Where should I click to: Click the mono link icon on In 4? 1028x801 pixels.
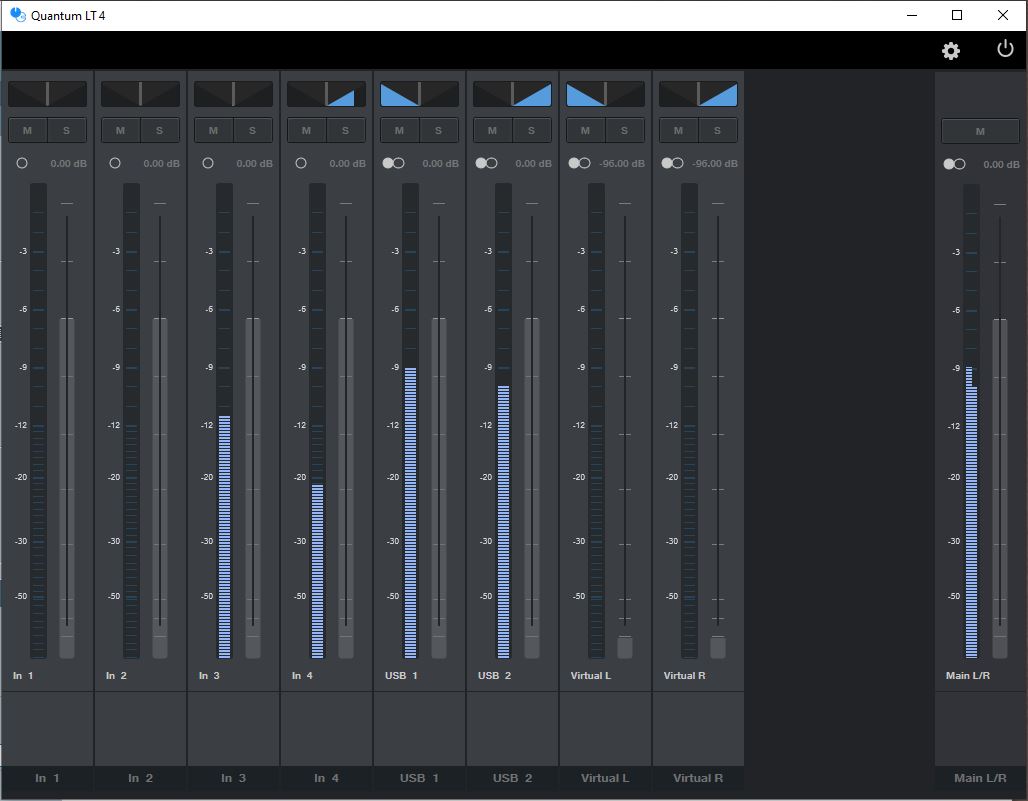(x=301, y=163)
